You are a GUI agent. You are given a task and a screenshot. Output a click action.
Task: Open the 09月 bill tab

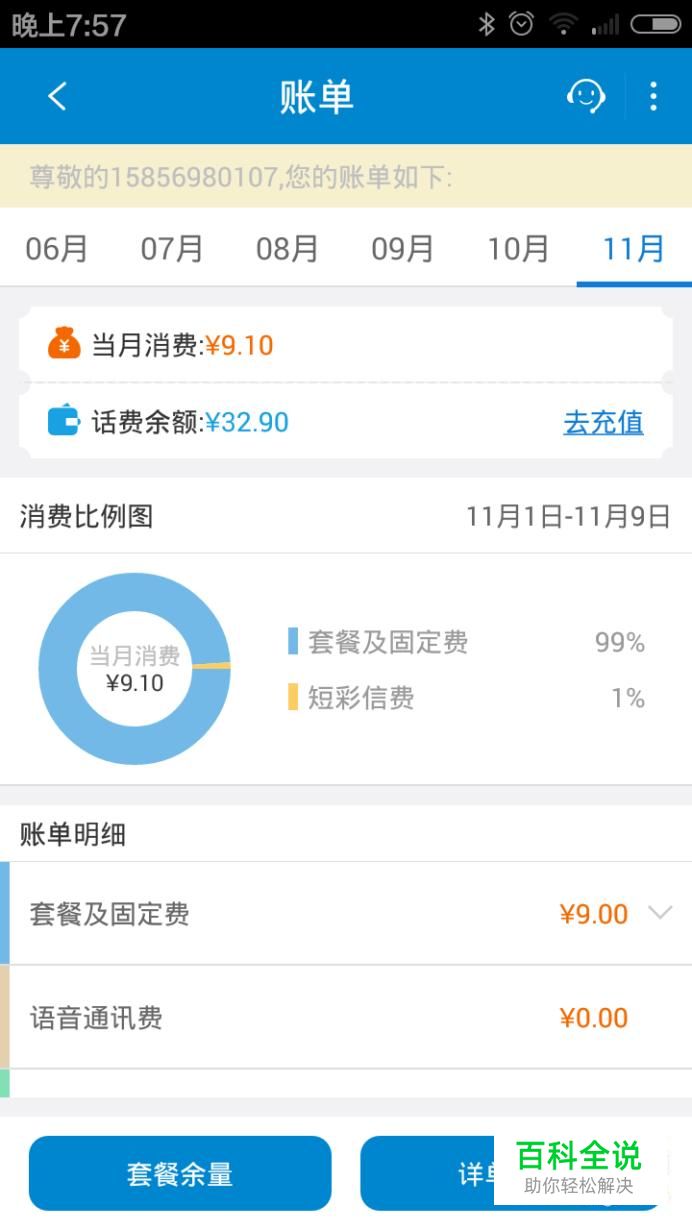click(402, 248)
